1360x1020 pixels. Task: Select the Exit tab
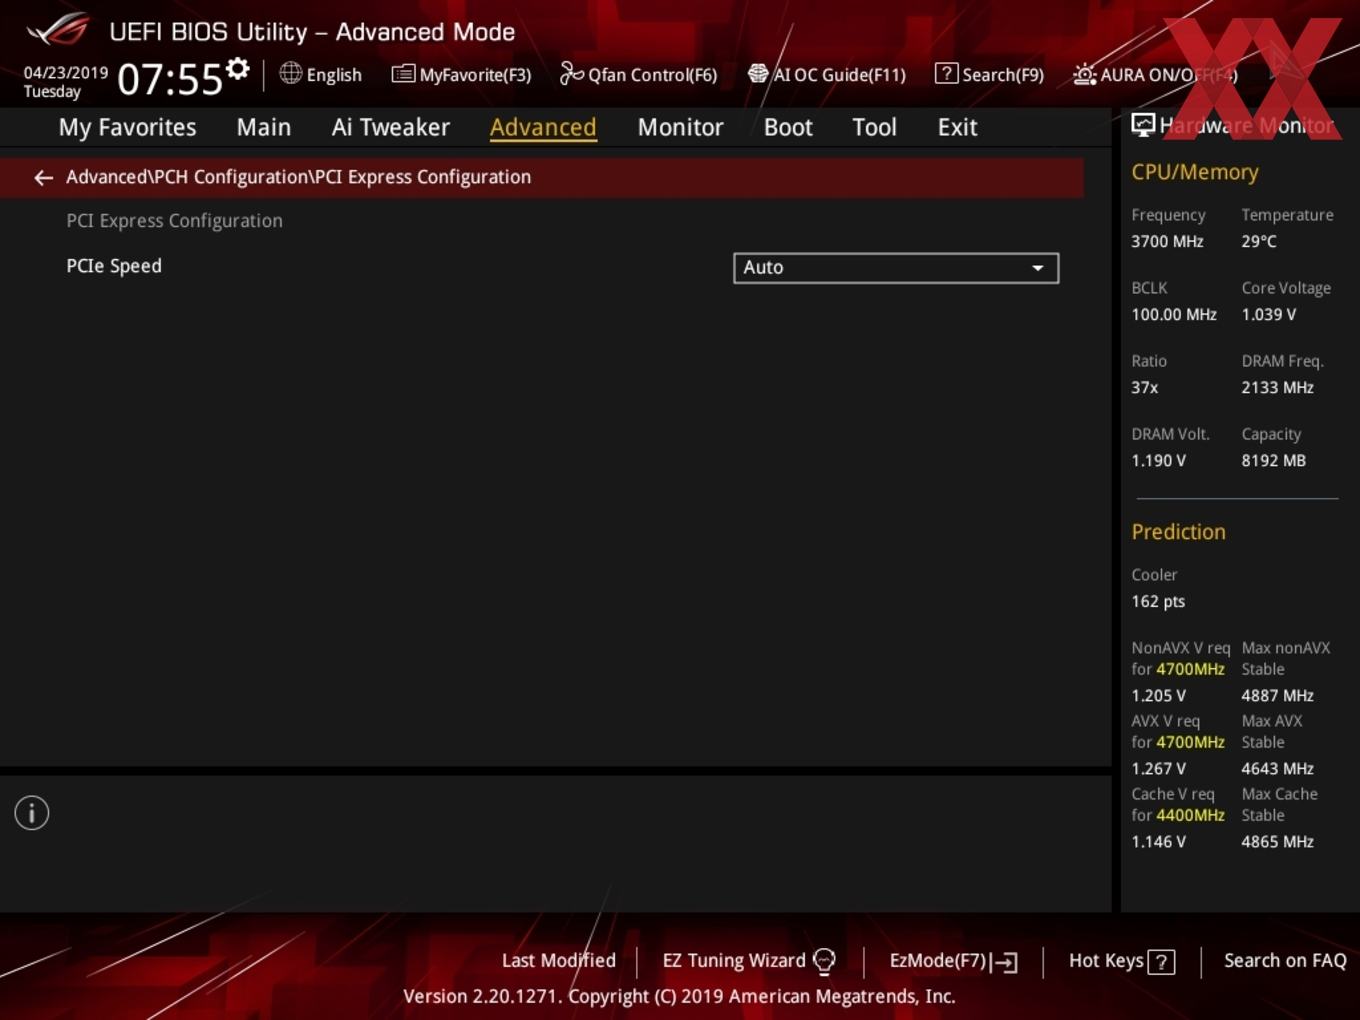[x=957, y=127]
